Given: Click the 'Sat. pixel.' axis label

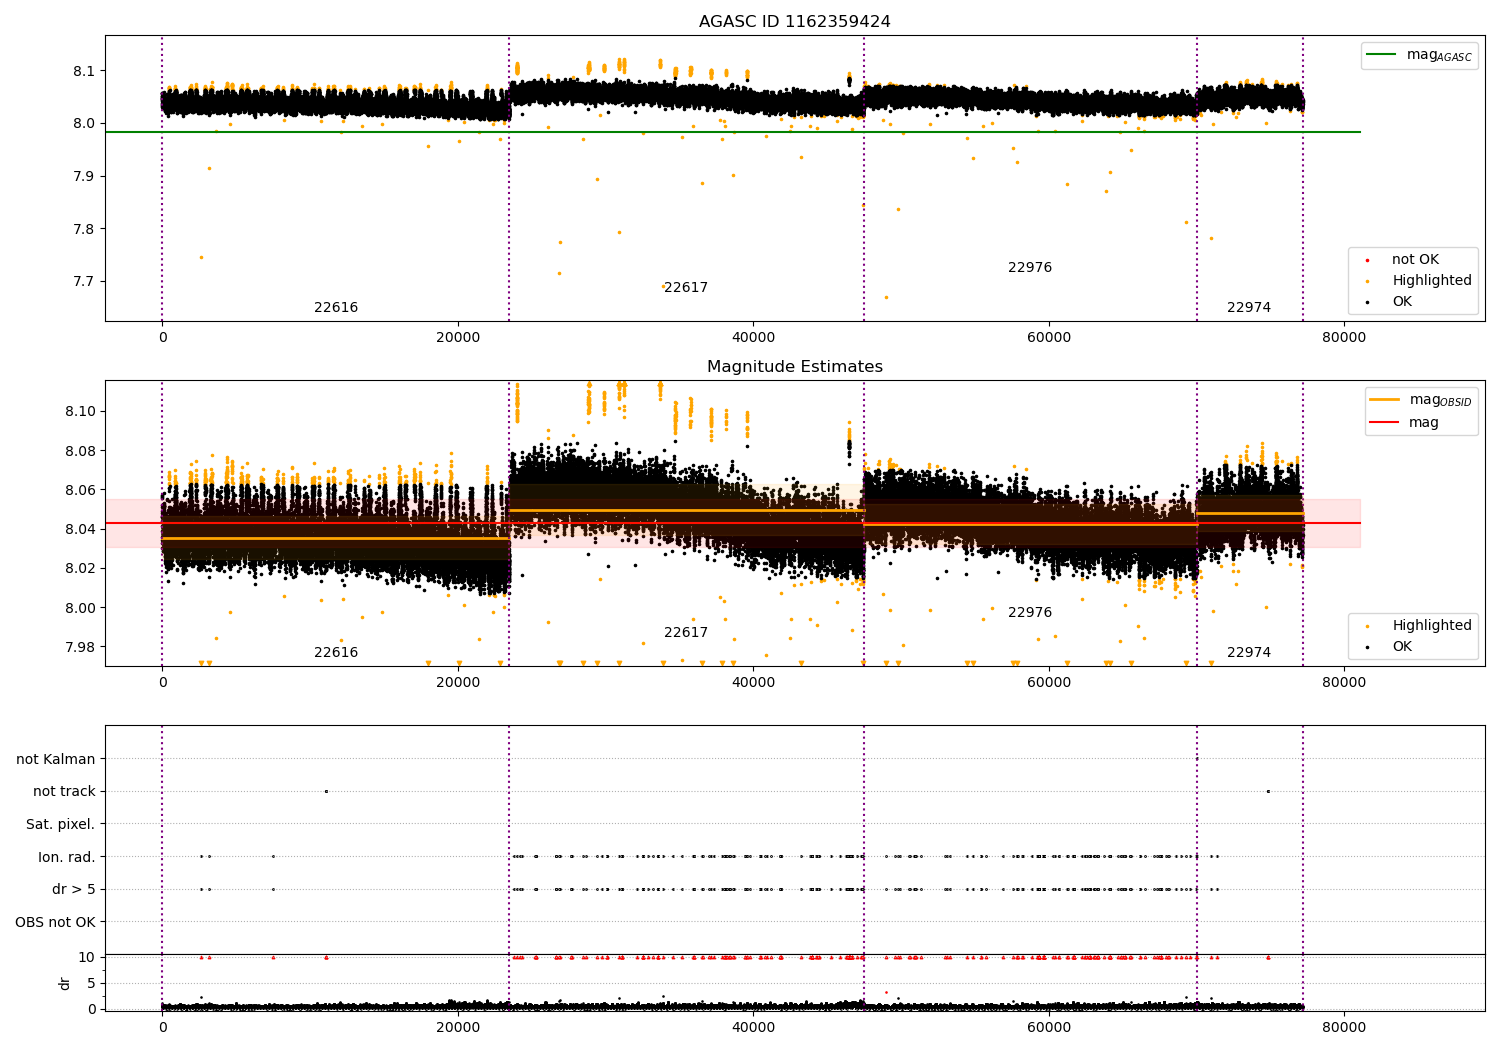Looking at the screenshot, I should [61, 824].
